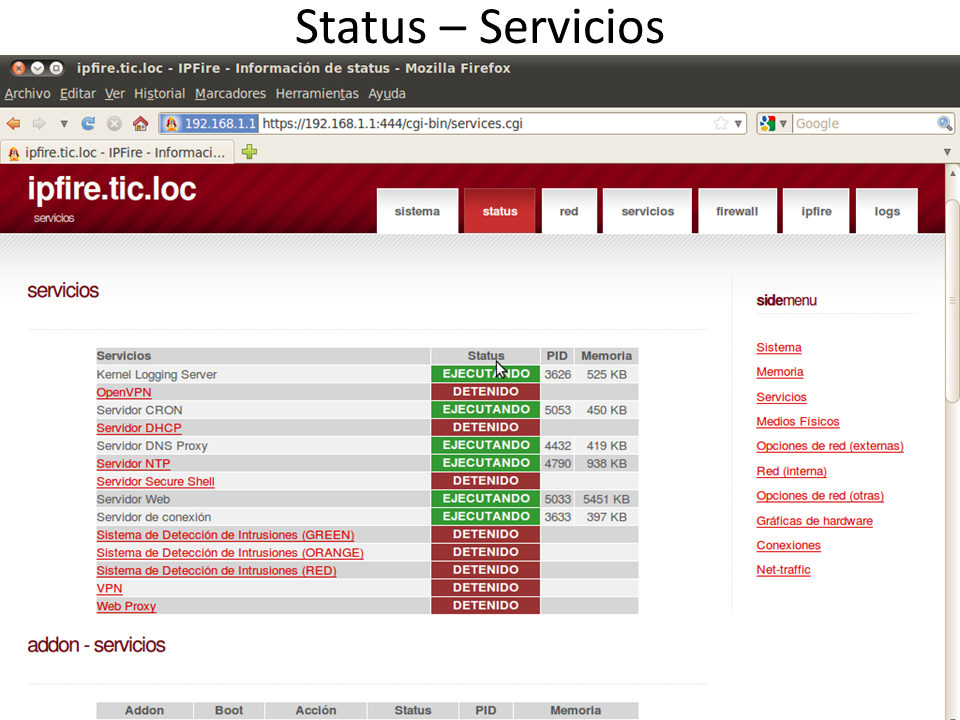Open the Herramientas menu
Screen dimensions: 960x720
pyautogui.click(x=316, y=93)
